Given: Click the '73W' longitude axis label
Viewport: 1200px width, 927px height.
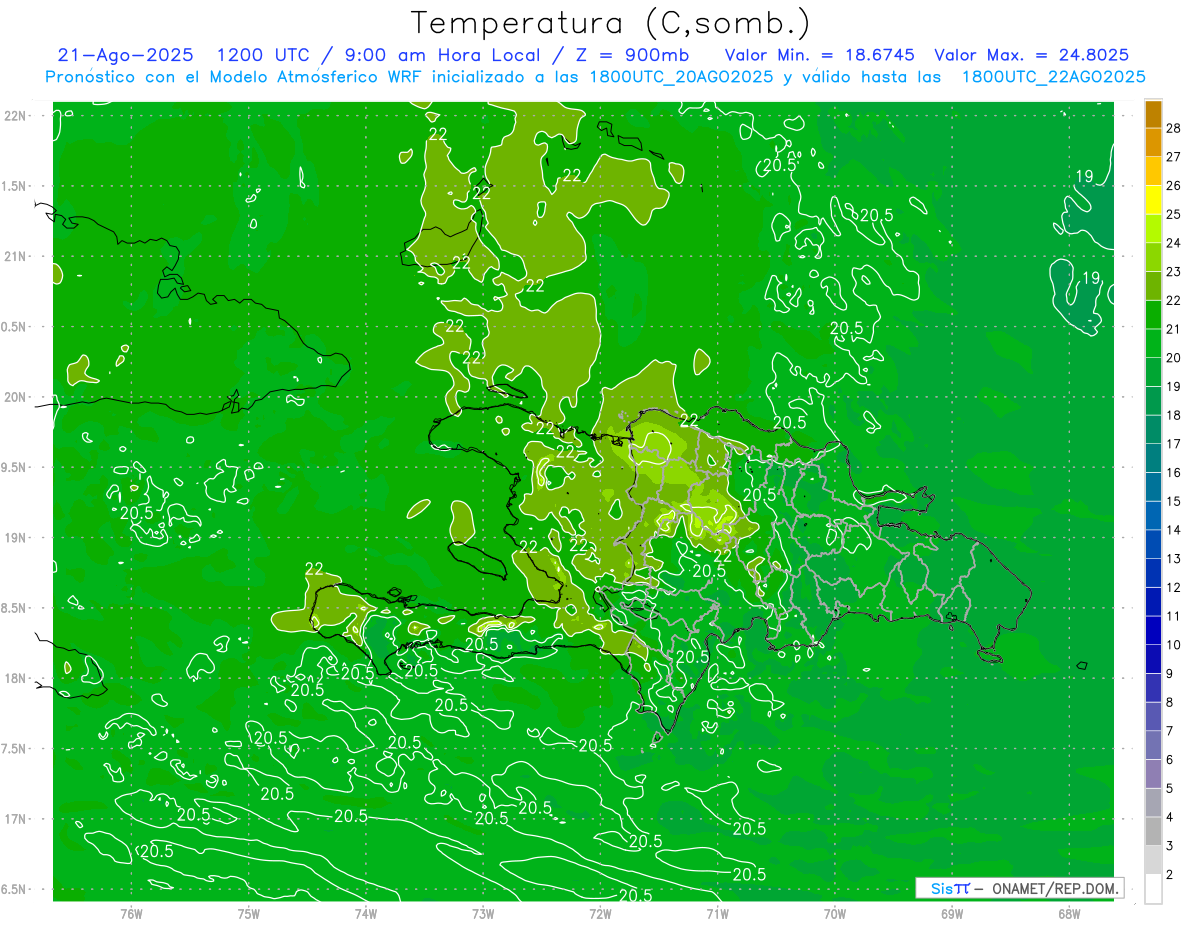Looking at the screenshot, I should click(x=483, y=914).
